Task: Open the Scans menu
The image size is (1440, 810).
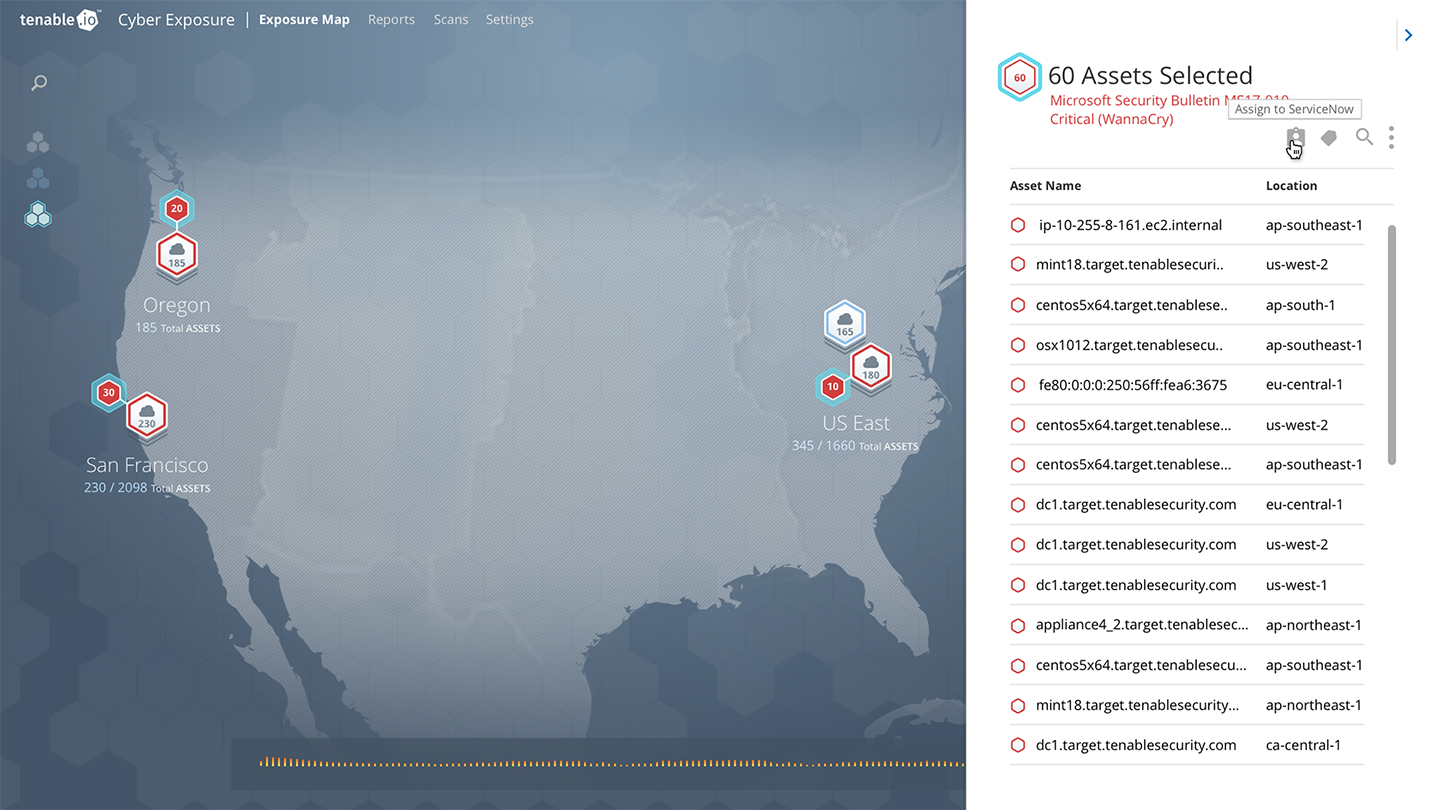Action: [451, 20]
